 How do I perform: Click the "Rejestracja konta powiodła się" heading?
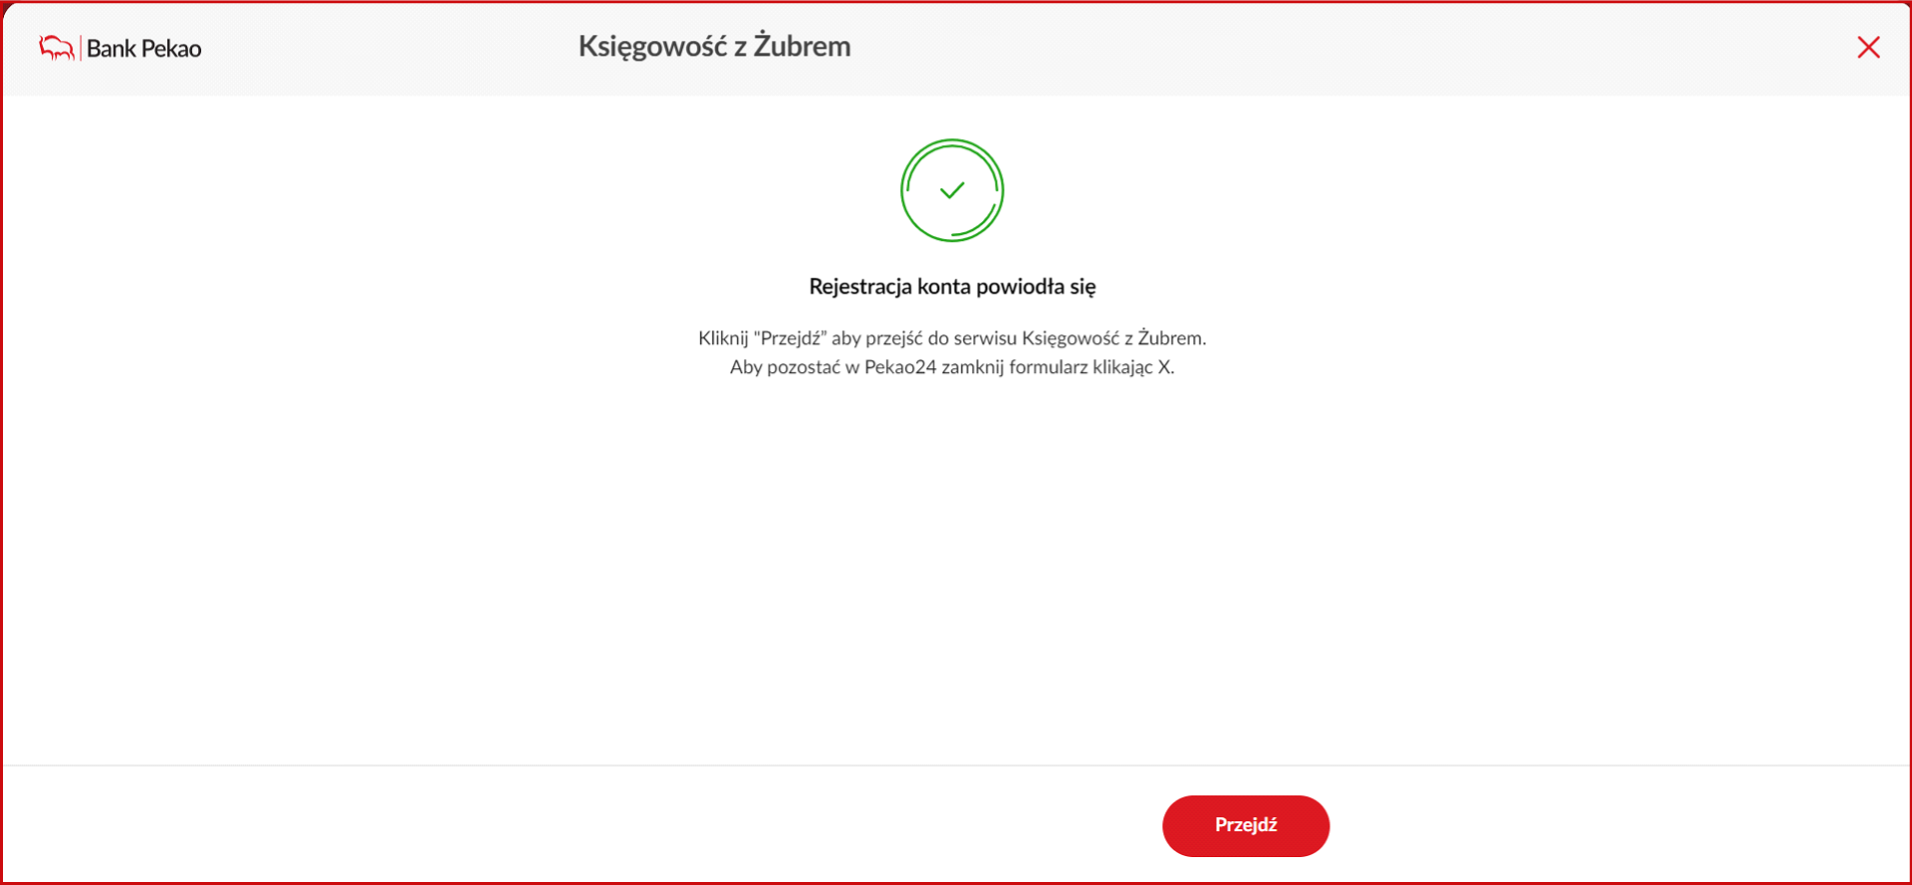(x=952, y=286)
